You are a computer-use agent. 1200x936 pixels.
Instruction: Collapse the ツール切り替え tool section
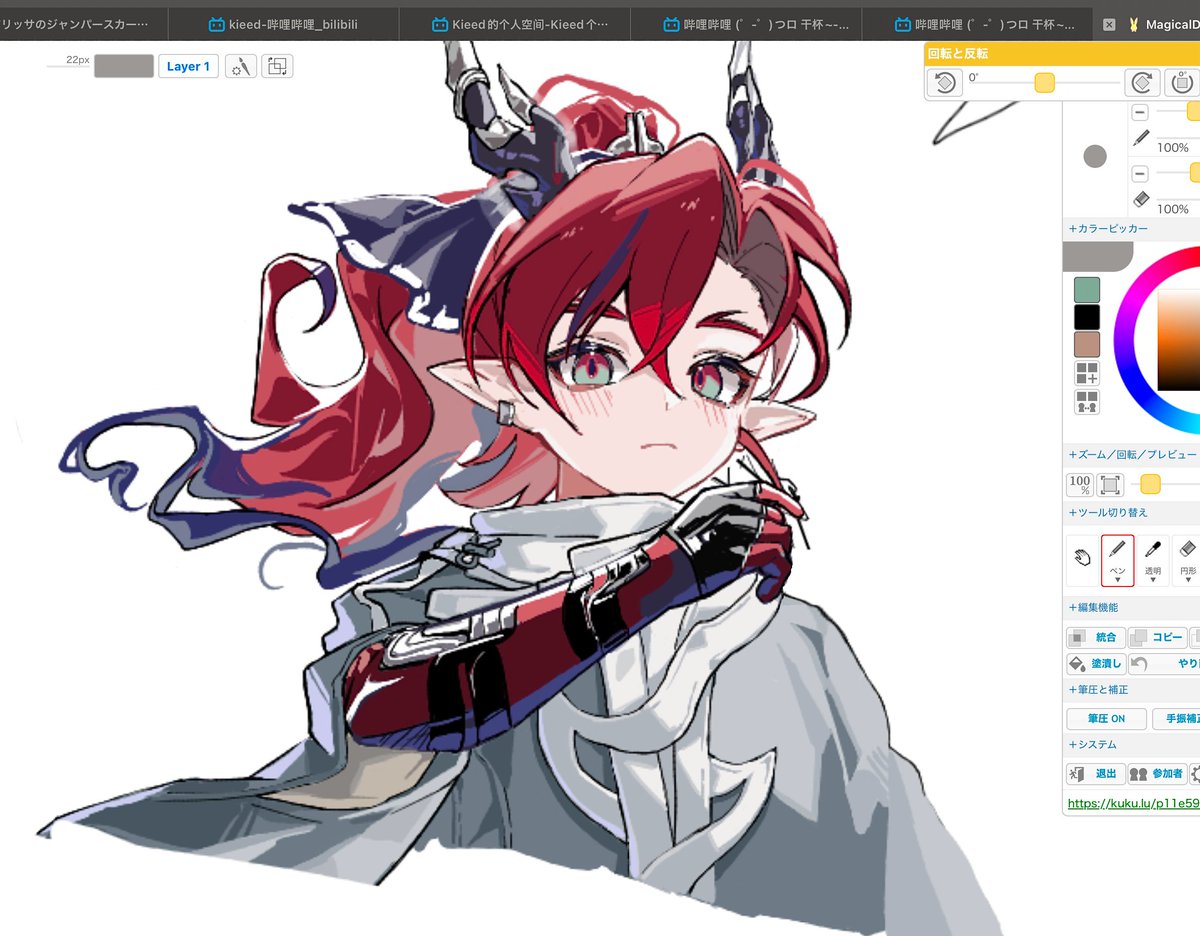(x=1108, y=512)
